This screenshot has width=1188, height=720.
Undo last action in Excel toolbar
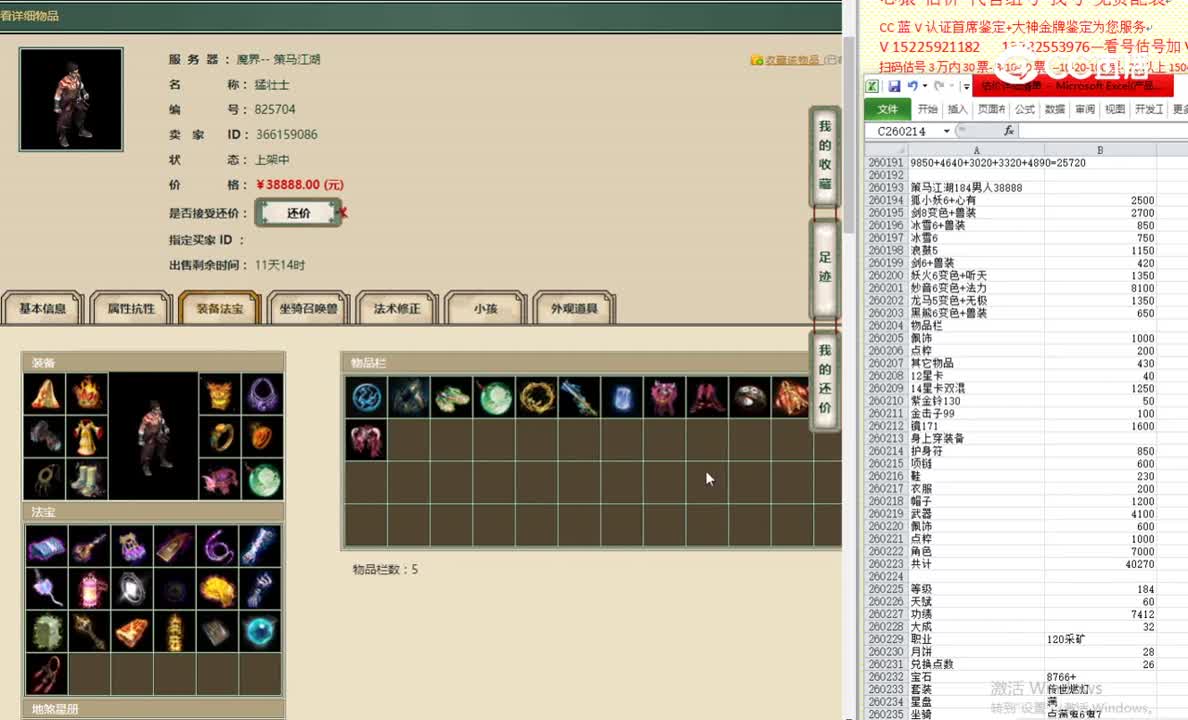pyautogui.click(x=912, y=86)
